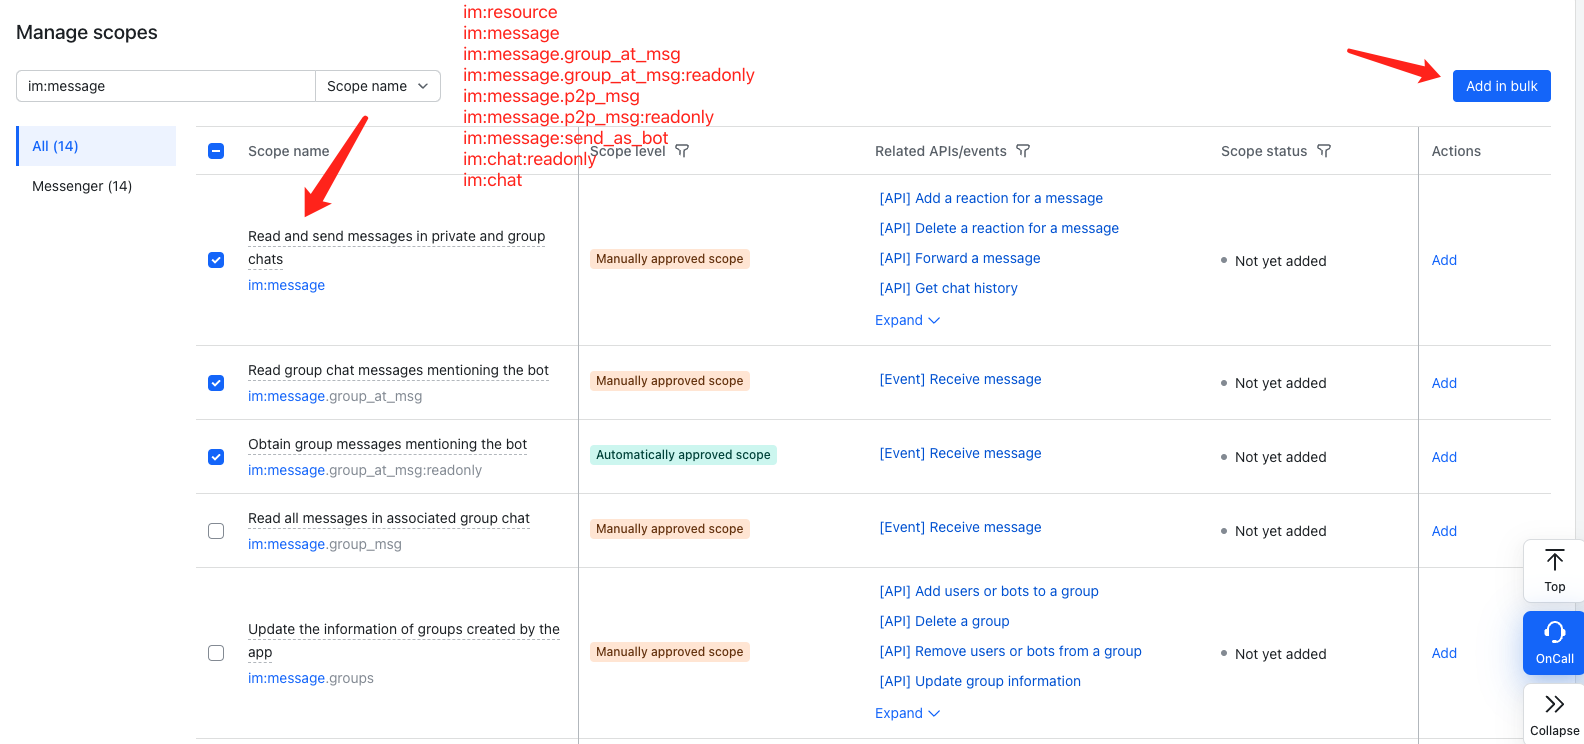Image resolution: width=1584 pixels, height=744 pixels.
Task: Click the Add in bulk button
Action: click(x=1501, y=86)
